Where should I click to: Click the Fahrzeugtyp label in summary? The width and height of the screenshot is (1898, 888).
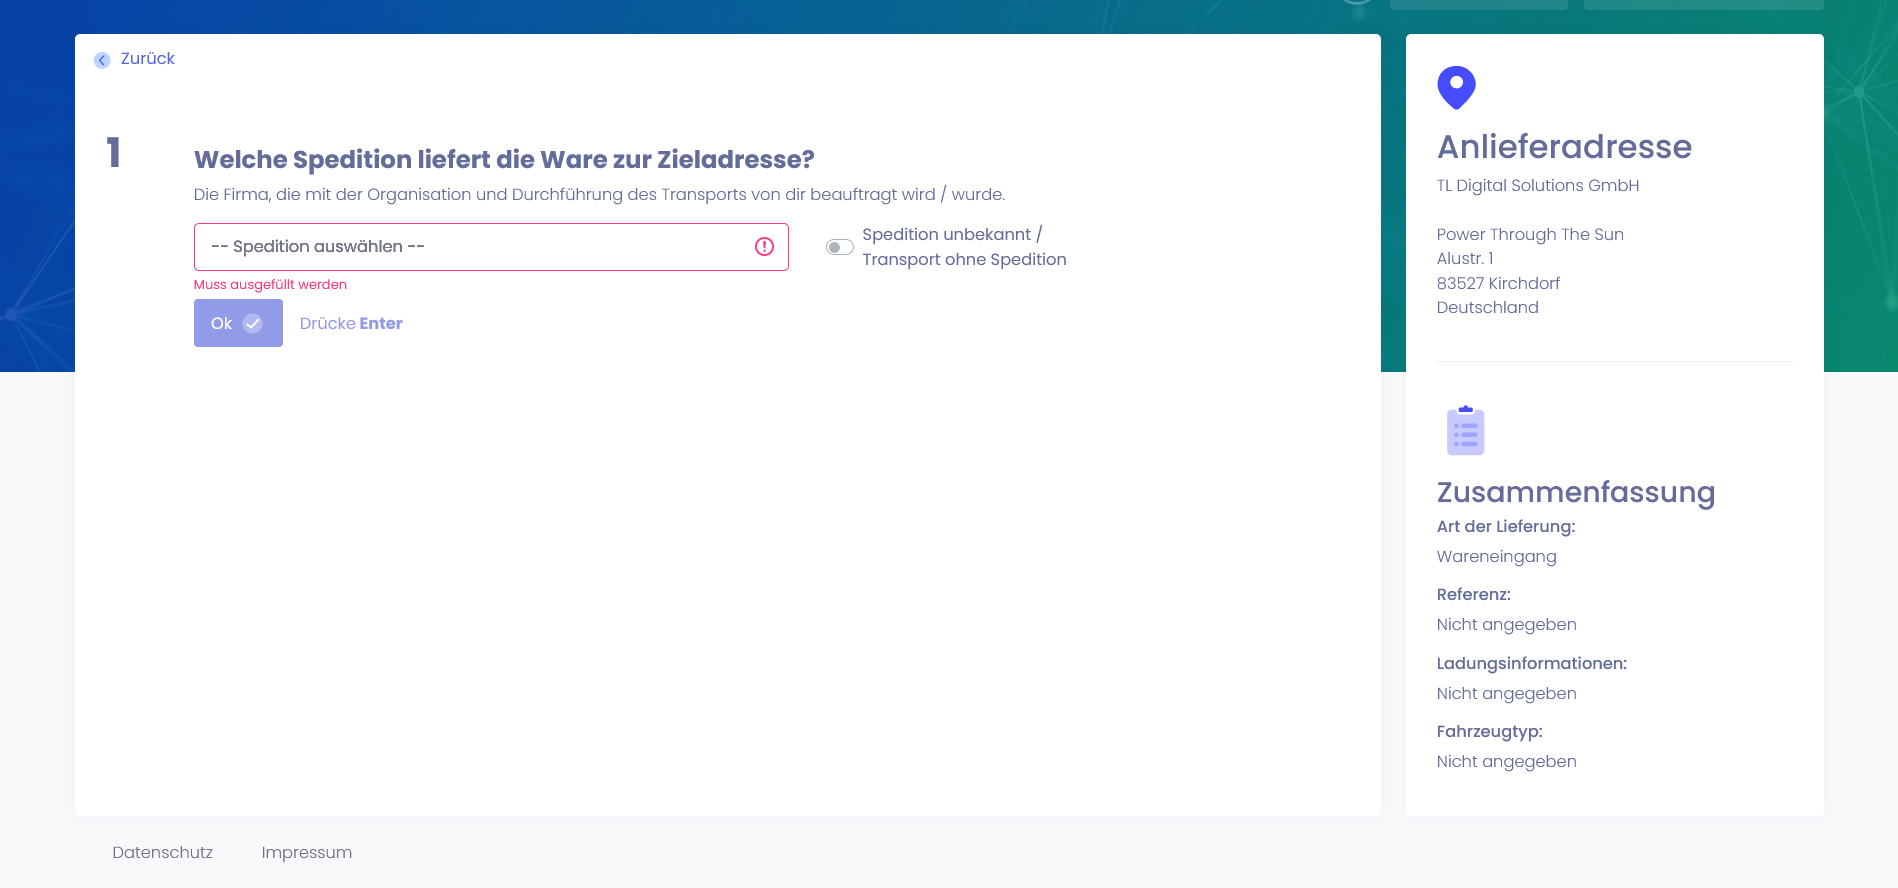1489,732
